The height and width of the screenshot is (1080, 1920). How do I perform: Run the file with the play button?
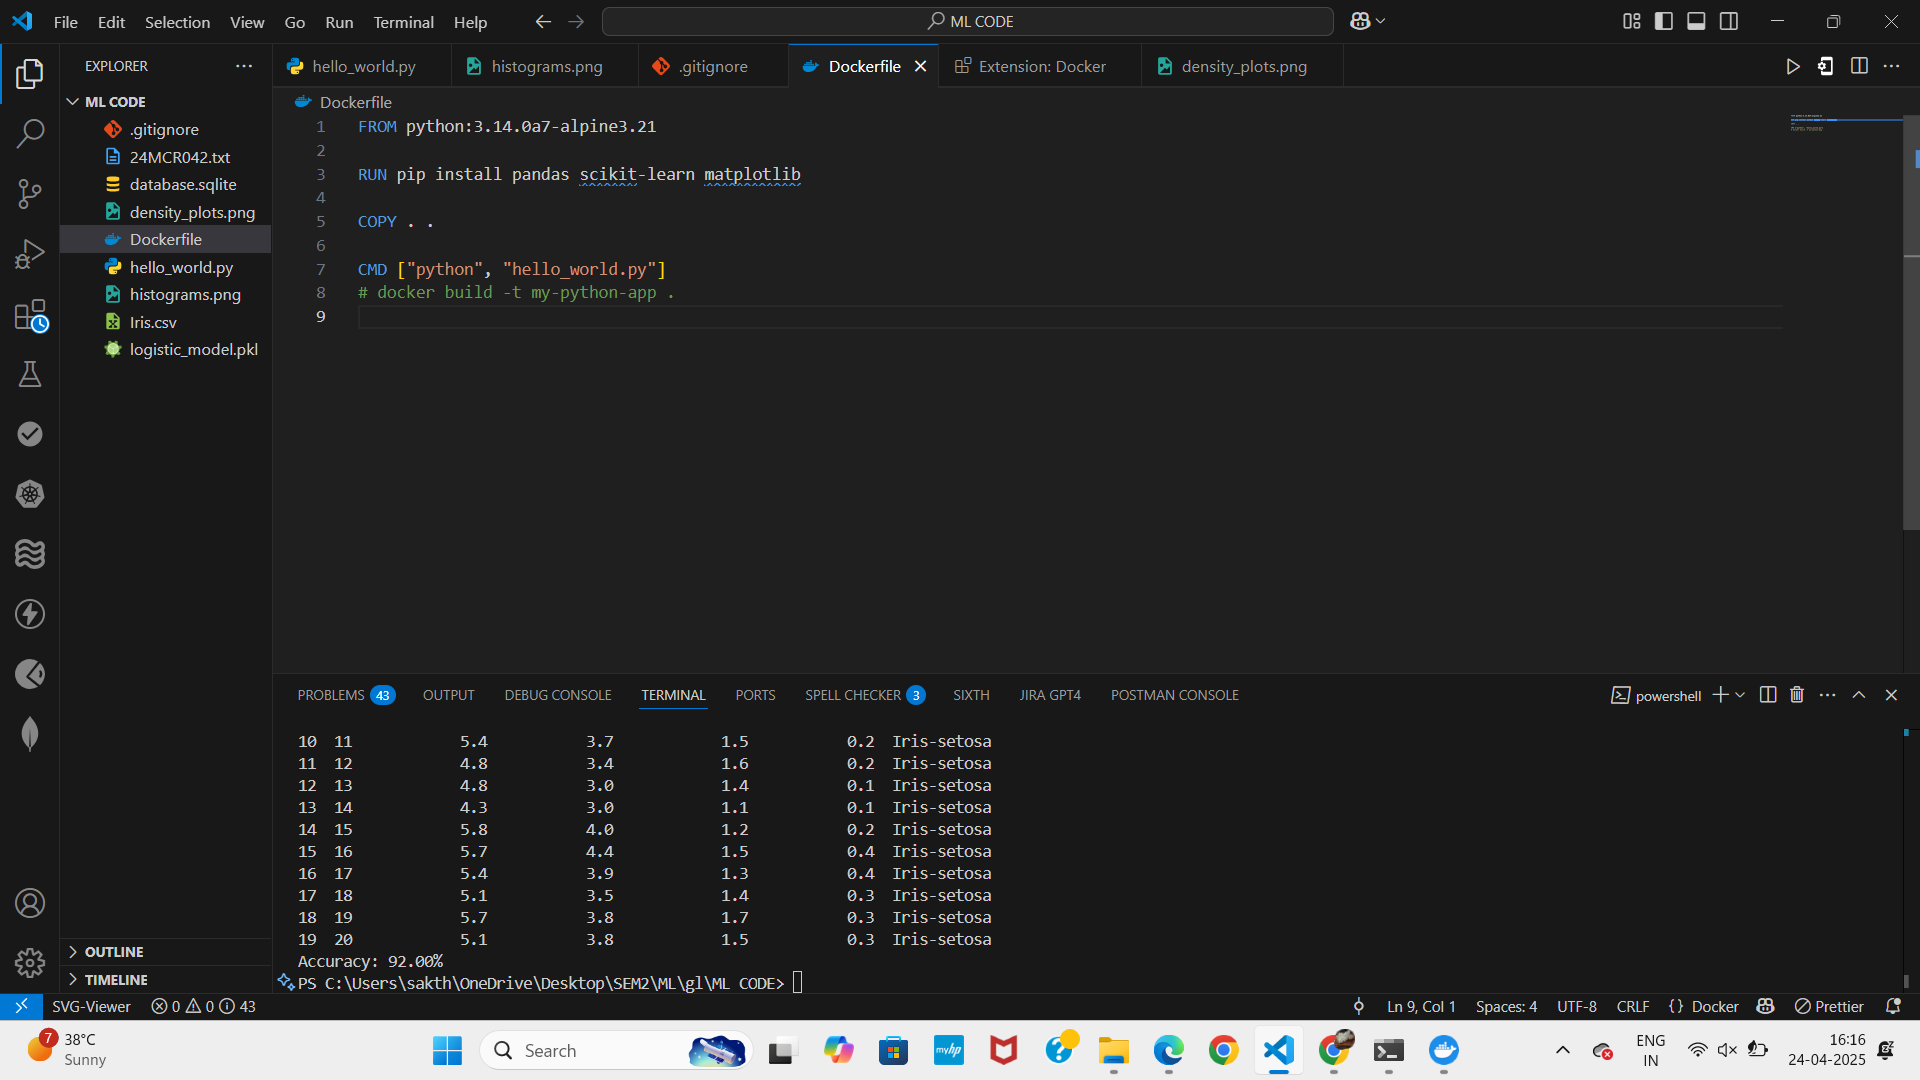click(x=1792, y=66)
